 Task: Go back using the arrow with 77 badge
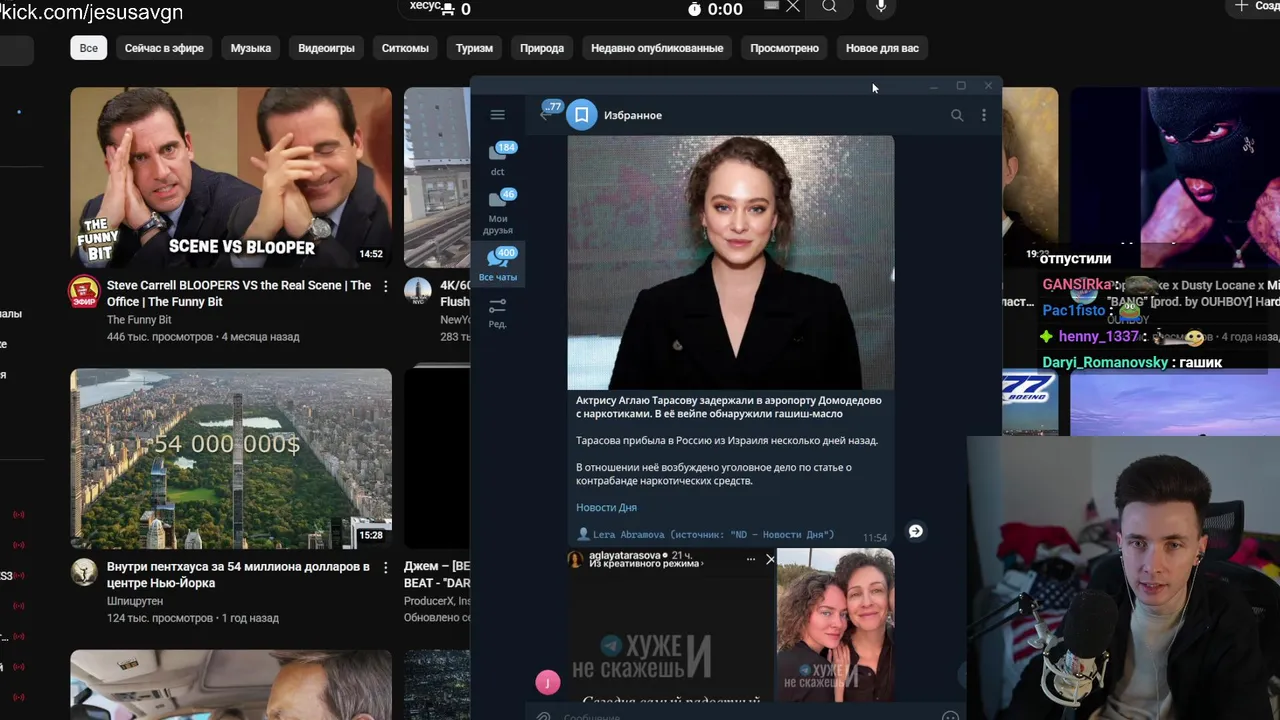tap(548, 113)
